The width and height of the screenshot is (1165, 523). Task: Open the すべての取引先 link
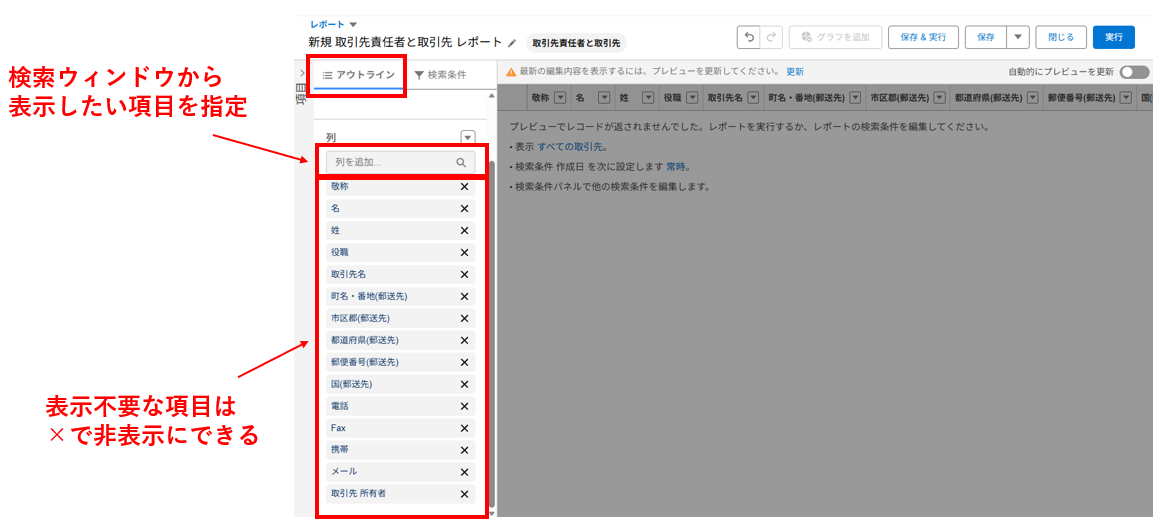click(571, 146)
